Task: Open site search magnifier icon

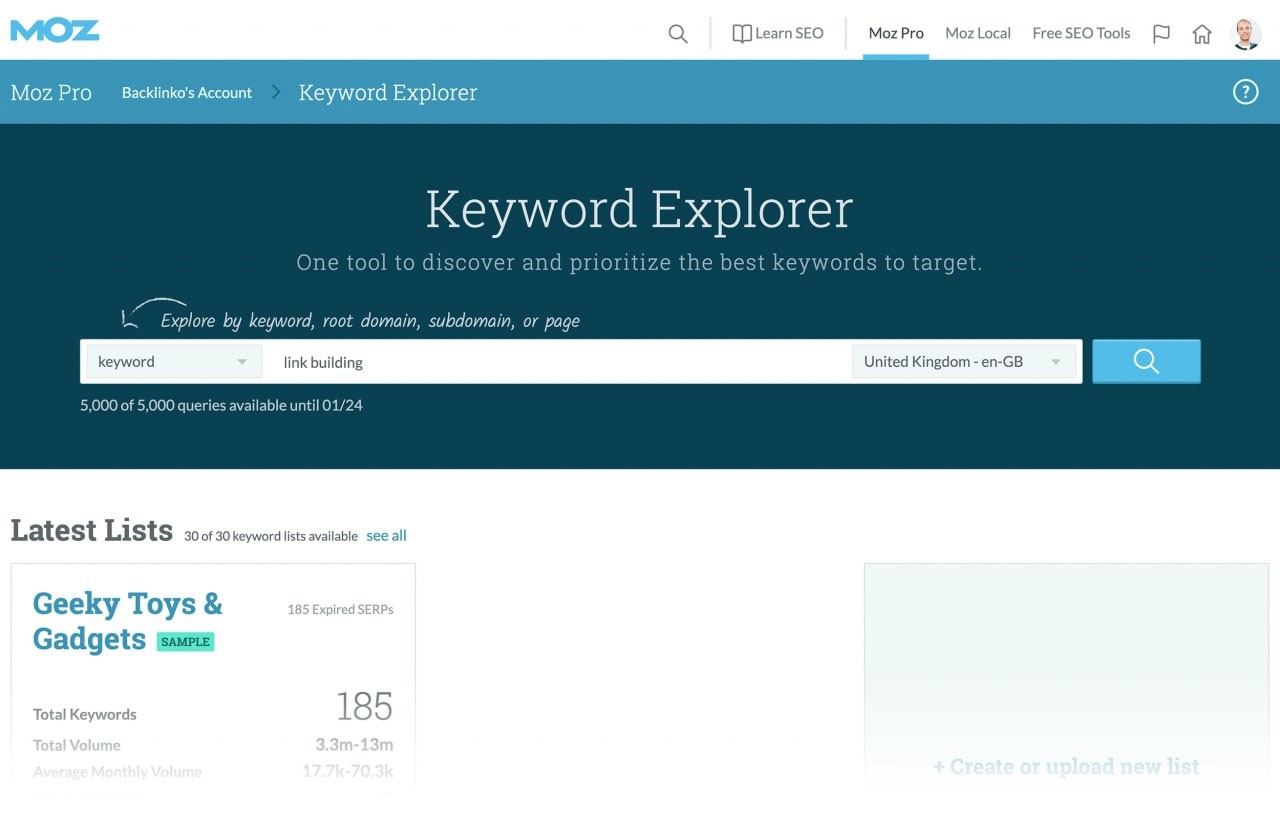Action: 678,34
